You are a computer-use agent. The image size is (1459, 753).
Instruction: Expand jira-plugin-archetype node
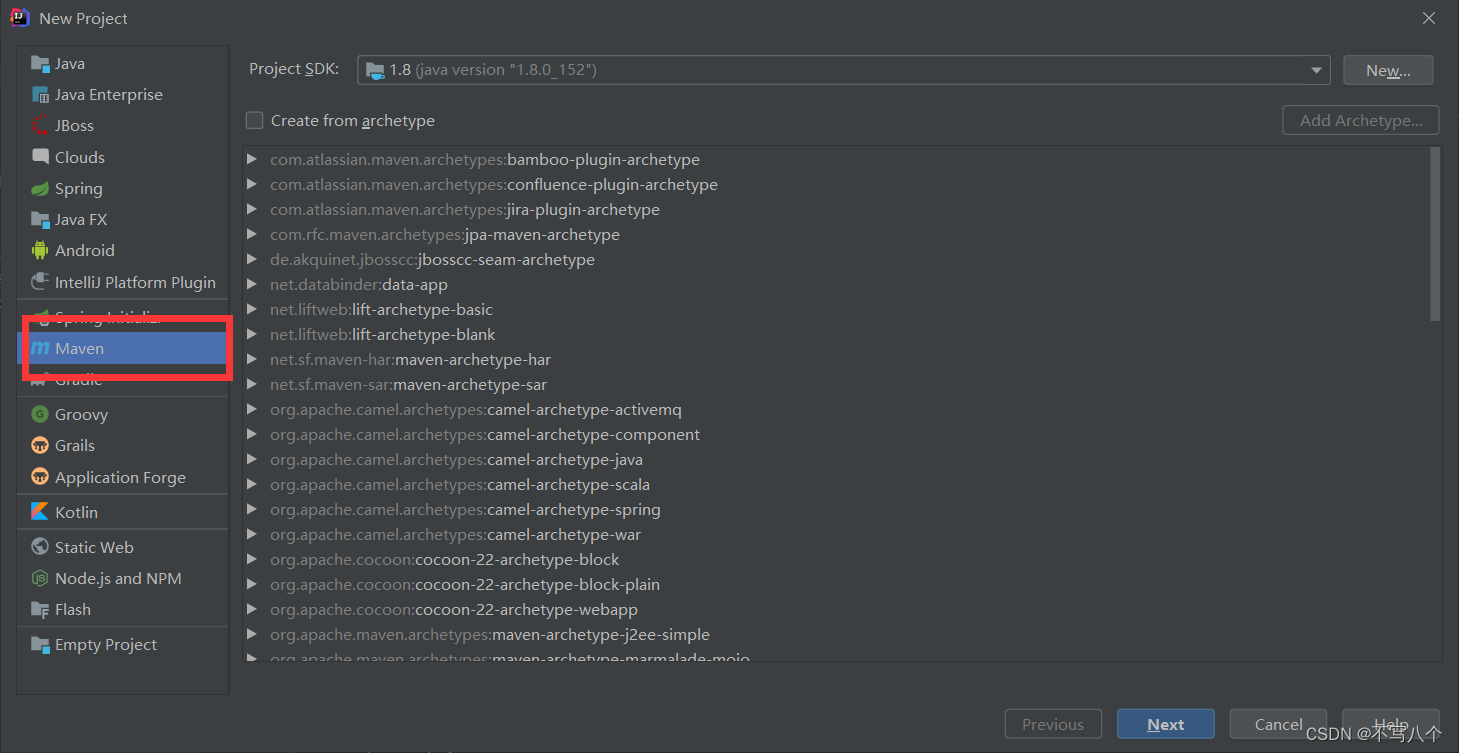[252, 210]
